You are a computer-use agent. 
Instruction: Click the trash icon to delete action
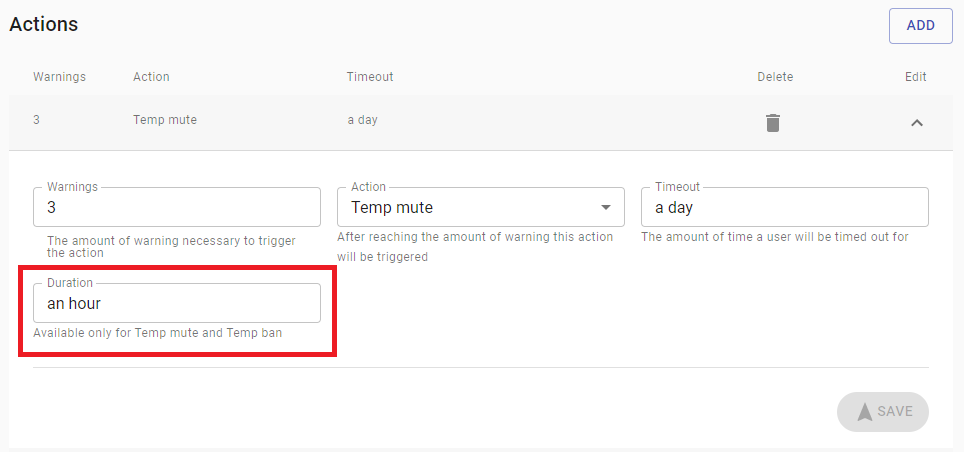tap(773, 122)
